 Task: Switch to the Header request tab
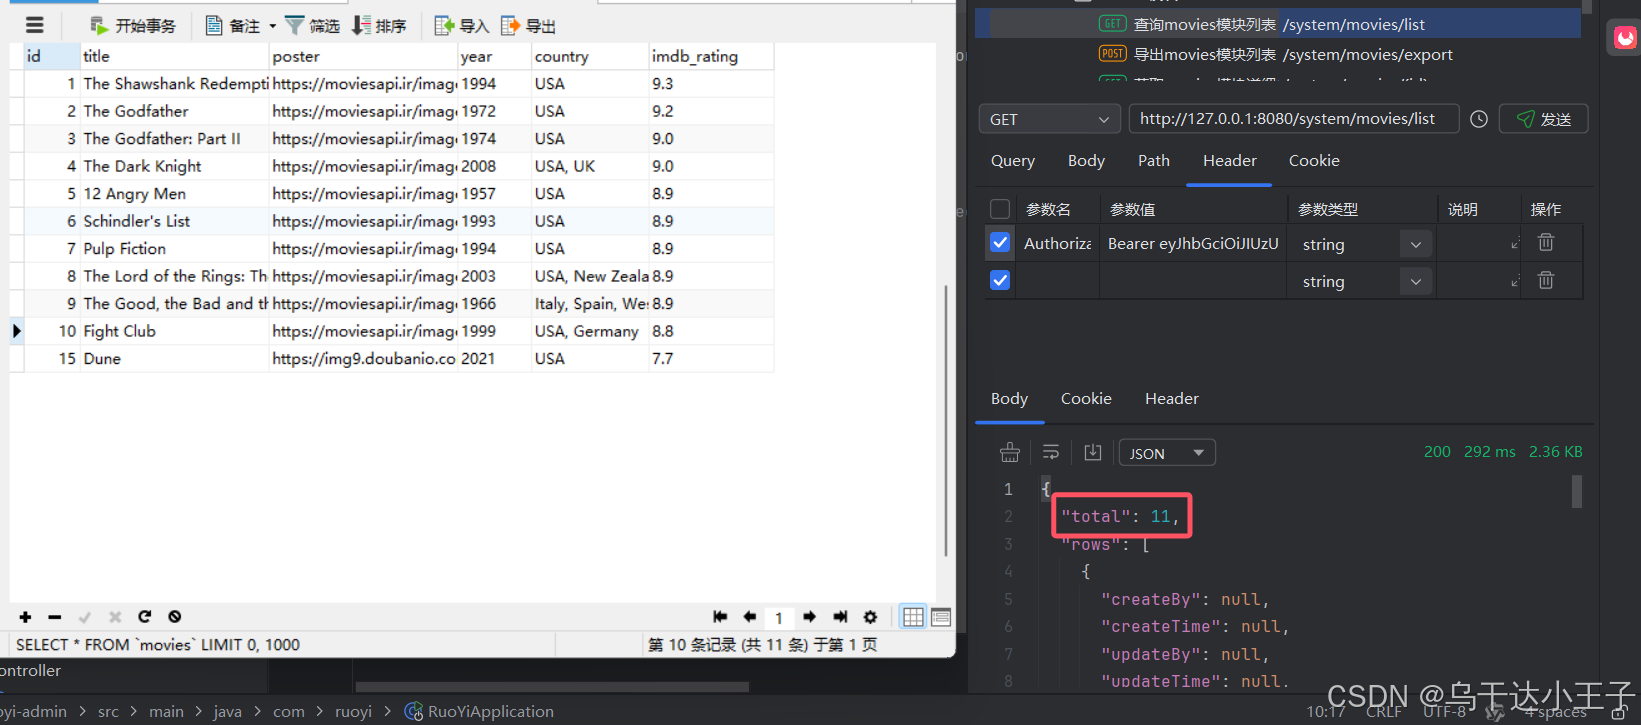click(1230, 161)
